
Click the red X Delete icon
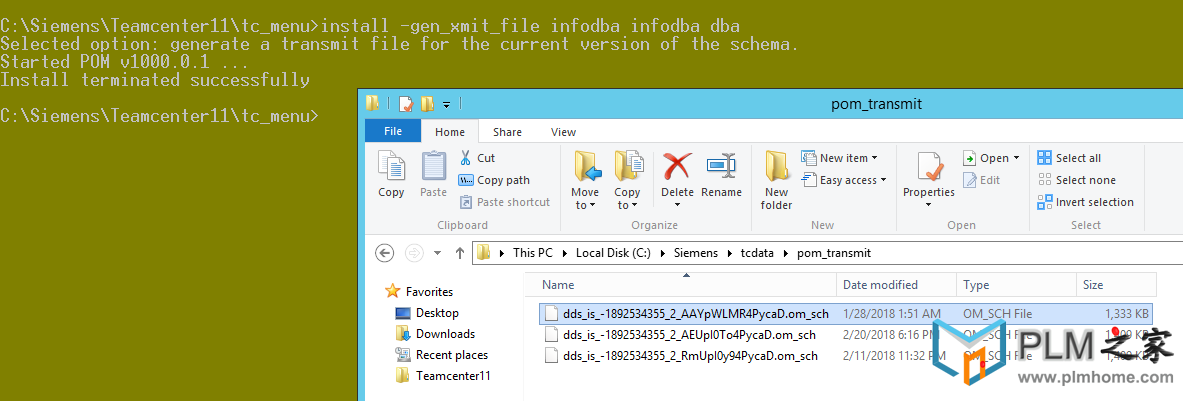[x=678, y=164]
